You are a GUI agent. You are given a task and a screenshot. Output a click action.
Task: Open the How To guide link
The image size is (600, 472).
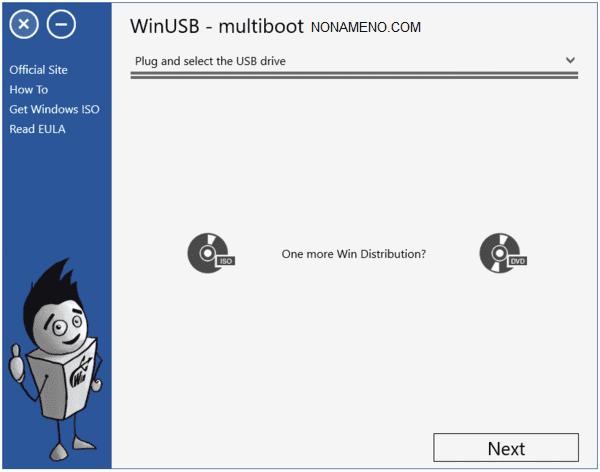tap(29, 90)
